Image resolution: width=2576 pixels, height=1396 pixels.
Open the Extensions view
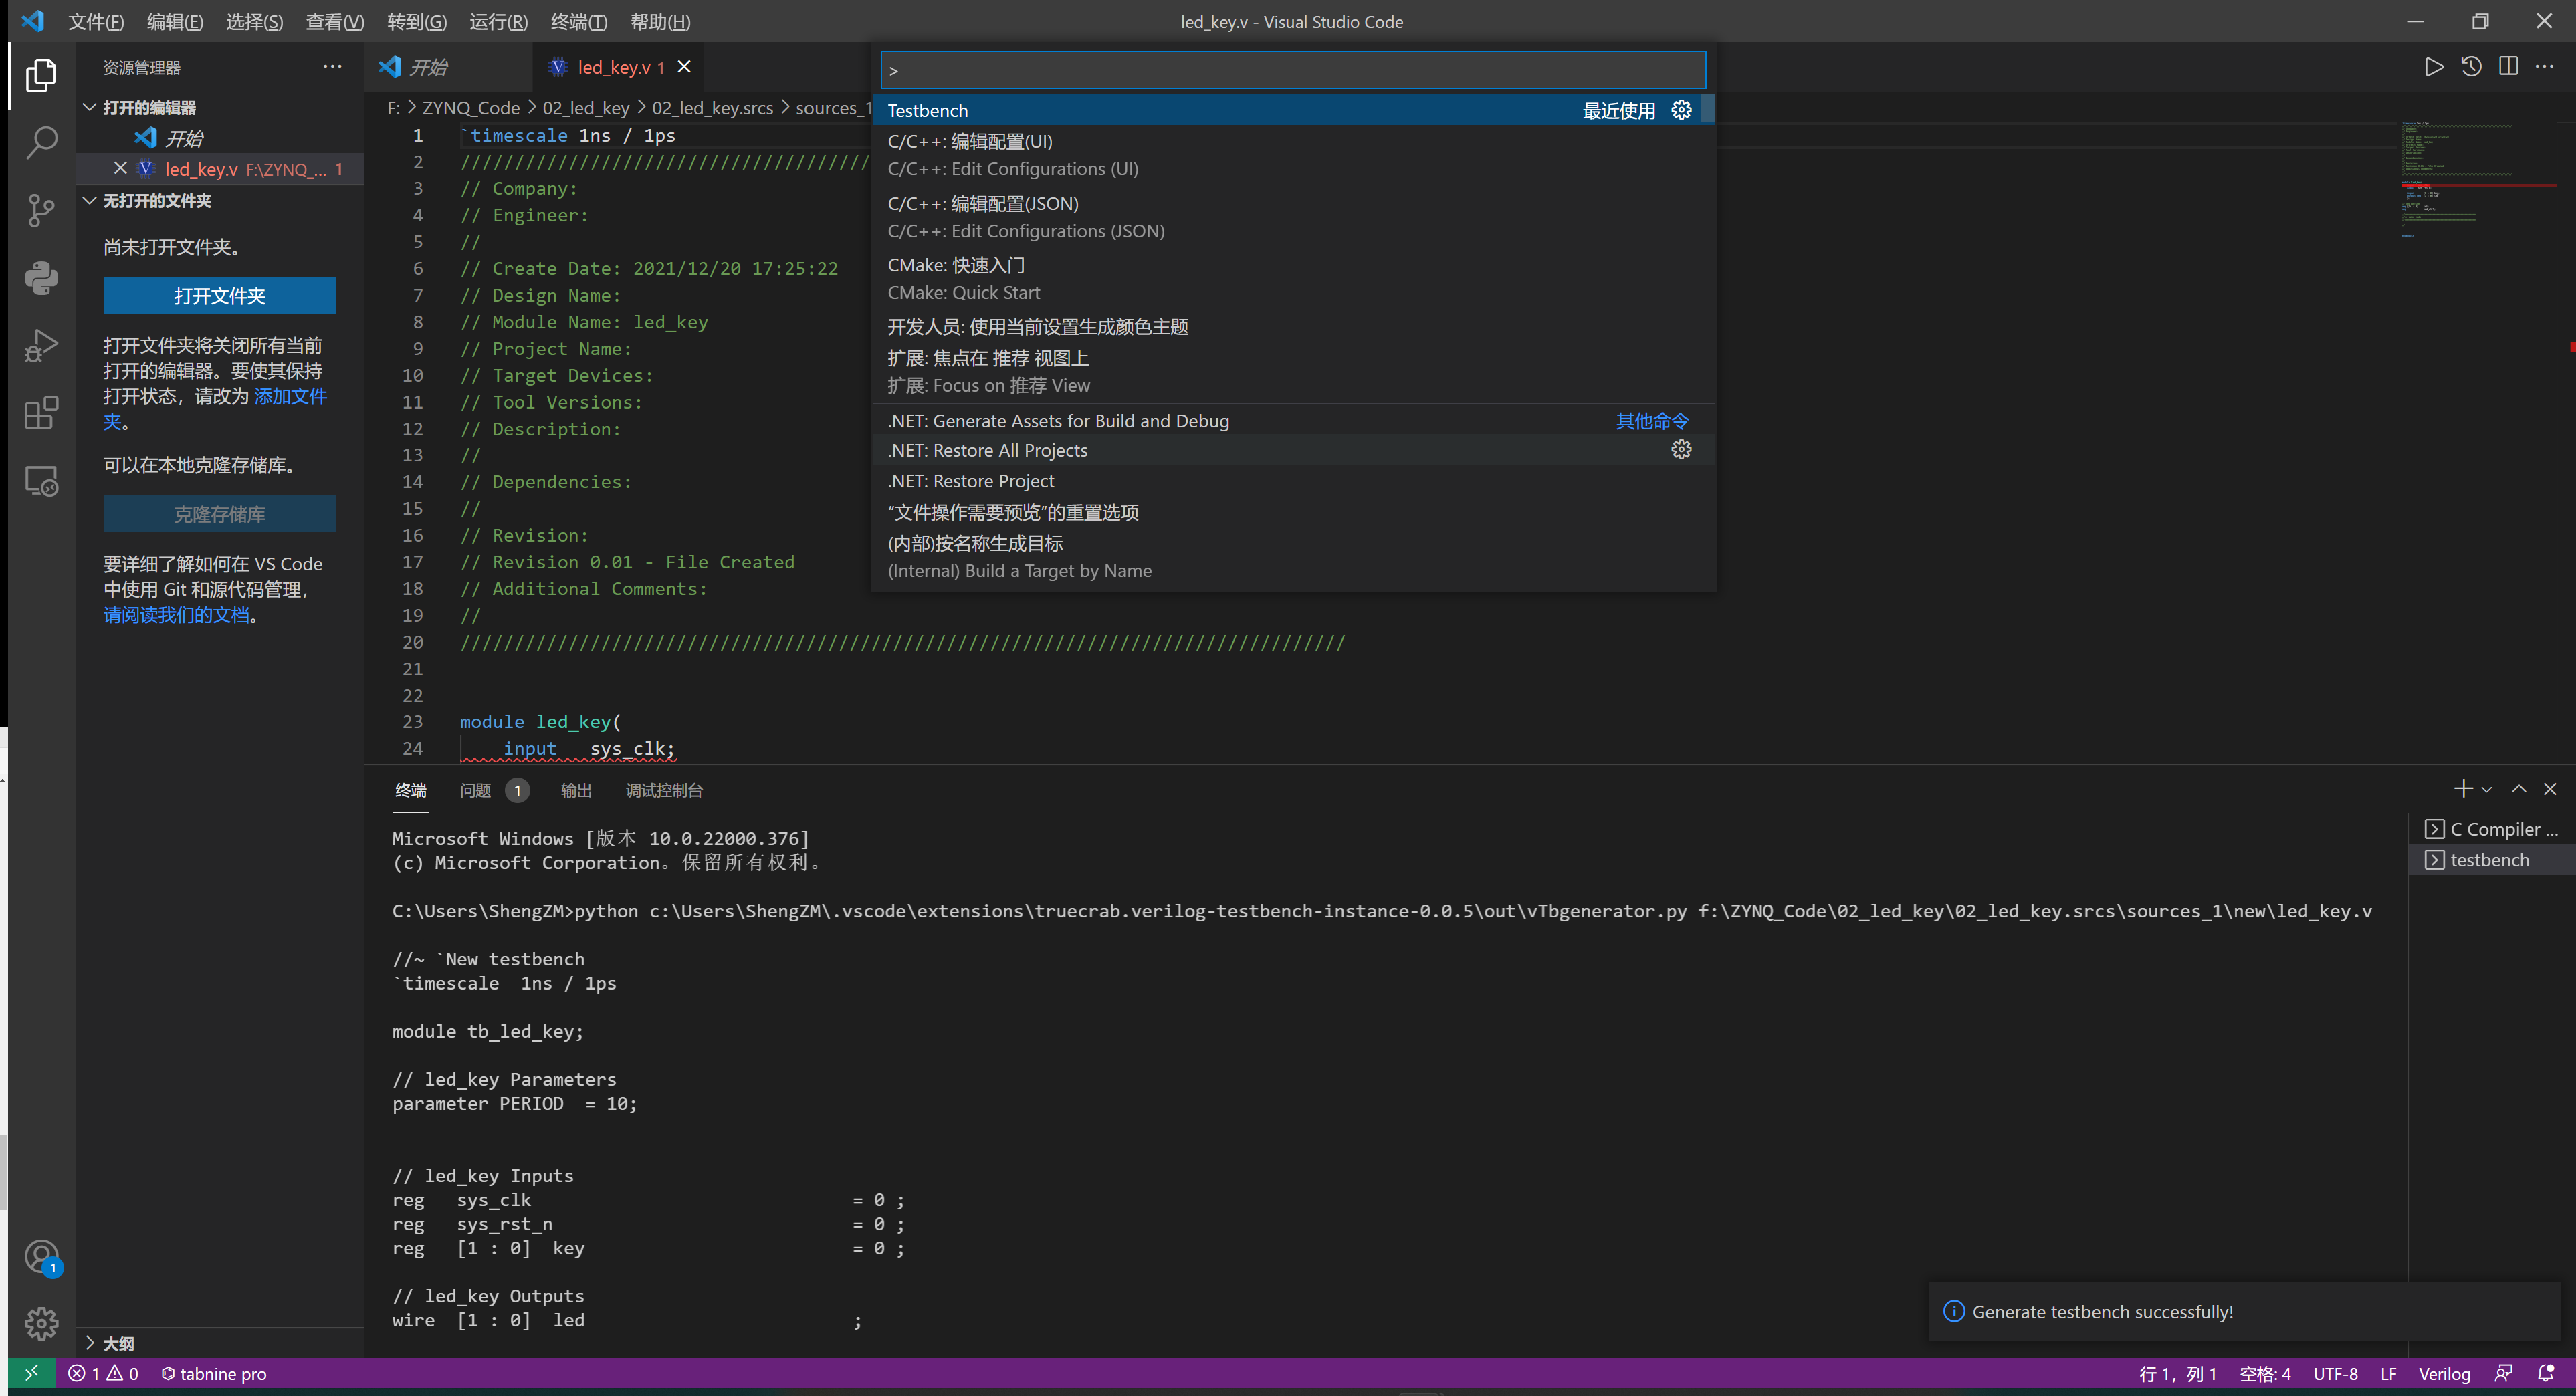click(41, 413)
